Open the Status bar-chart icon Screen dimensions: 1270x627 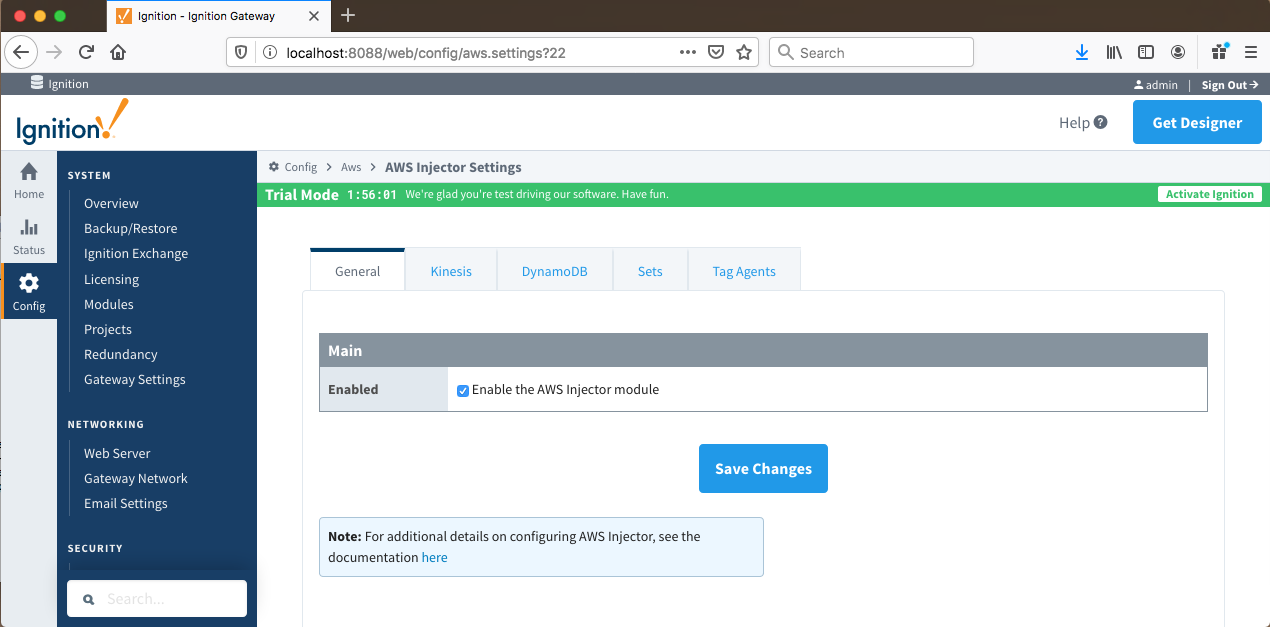click(29, 228)
